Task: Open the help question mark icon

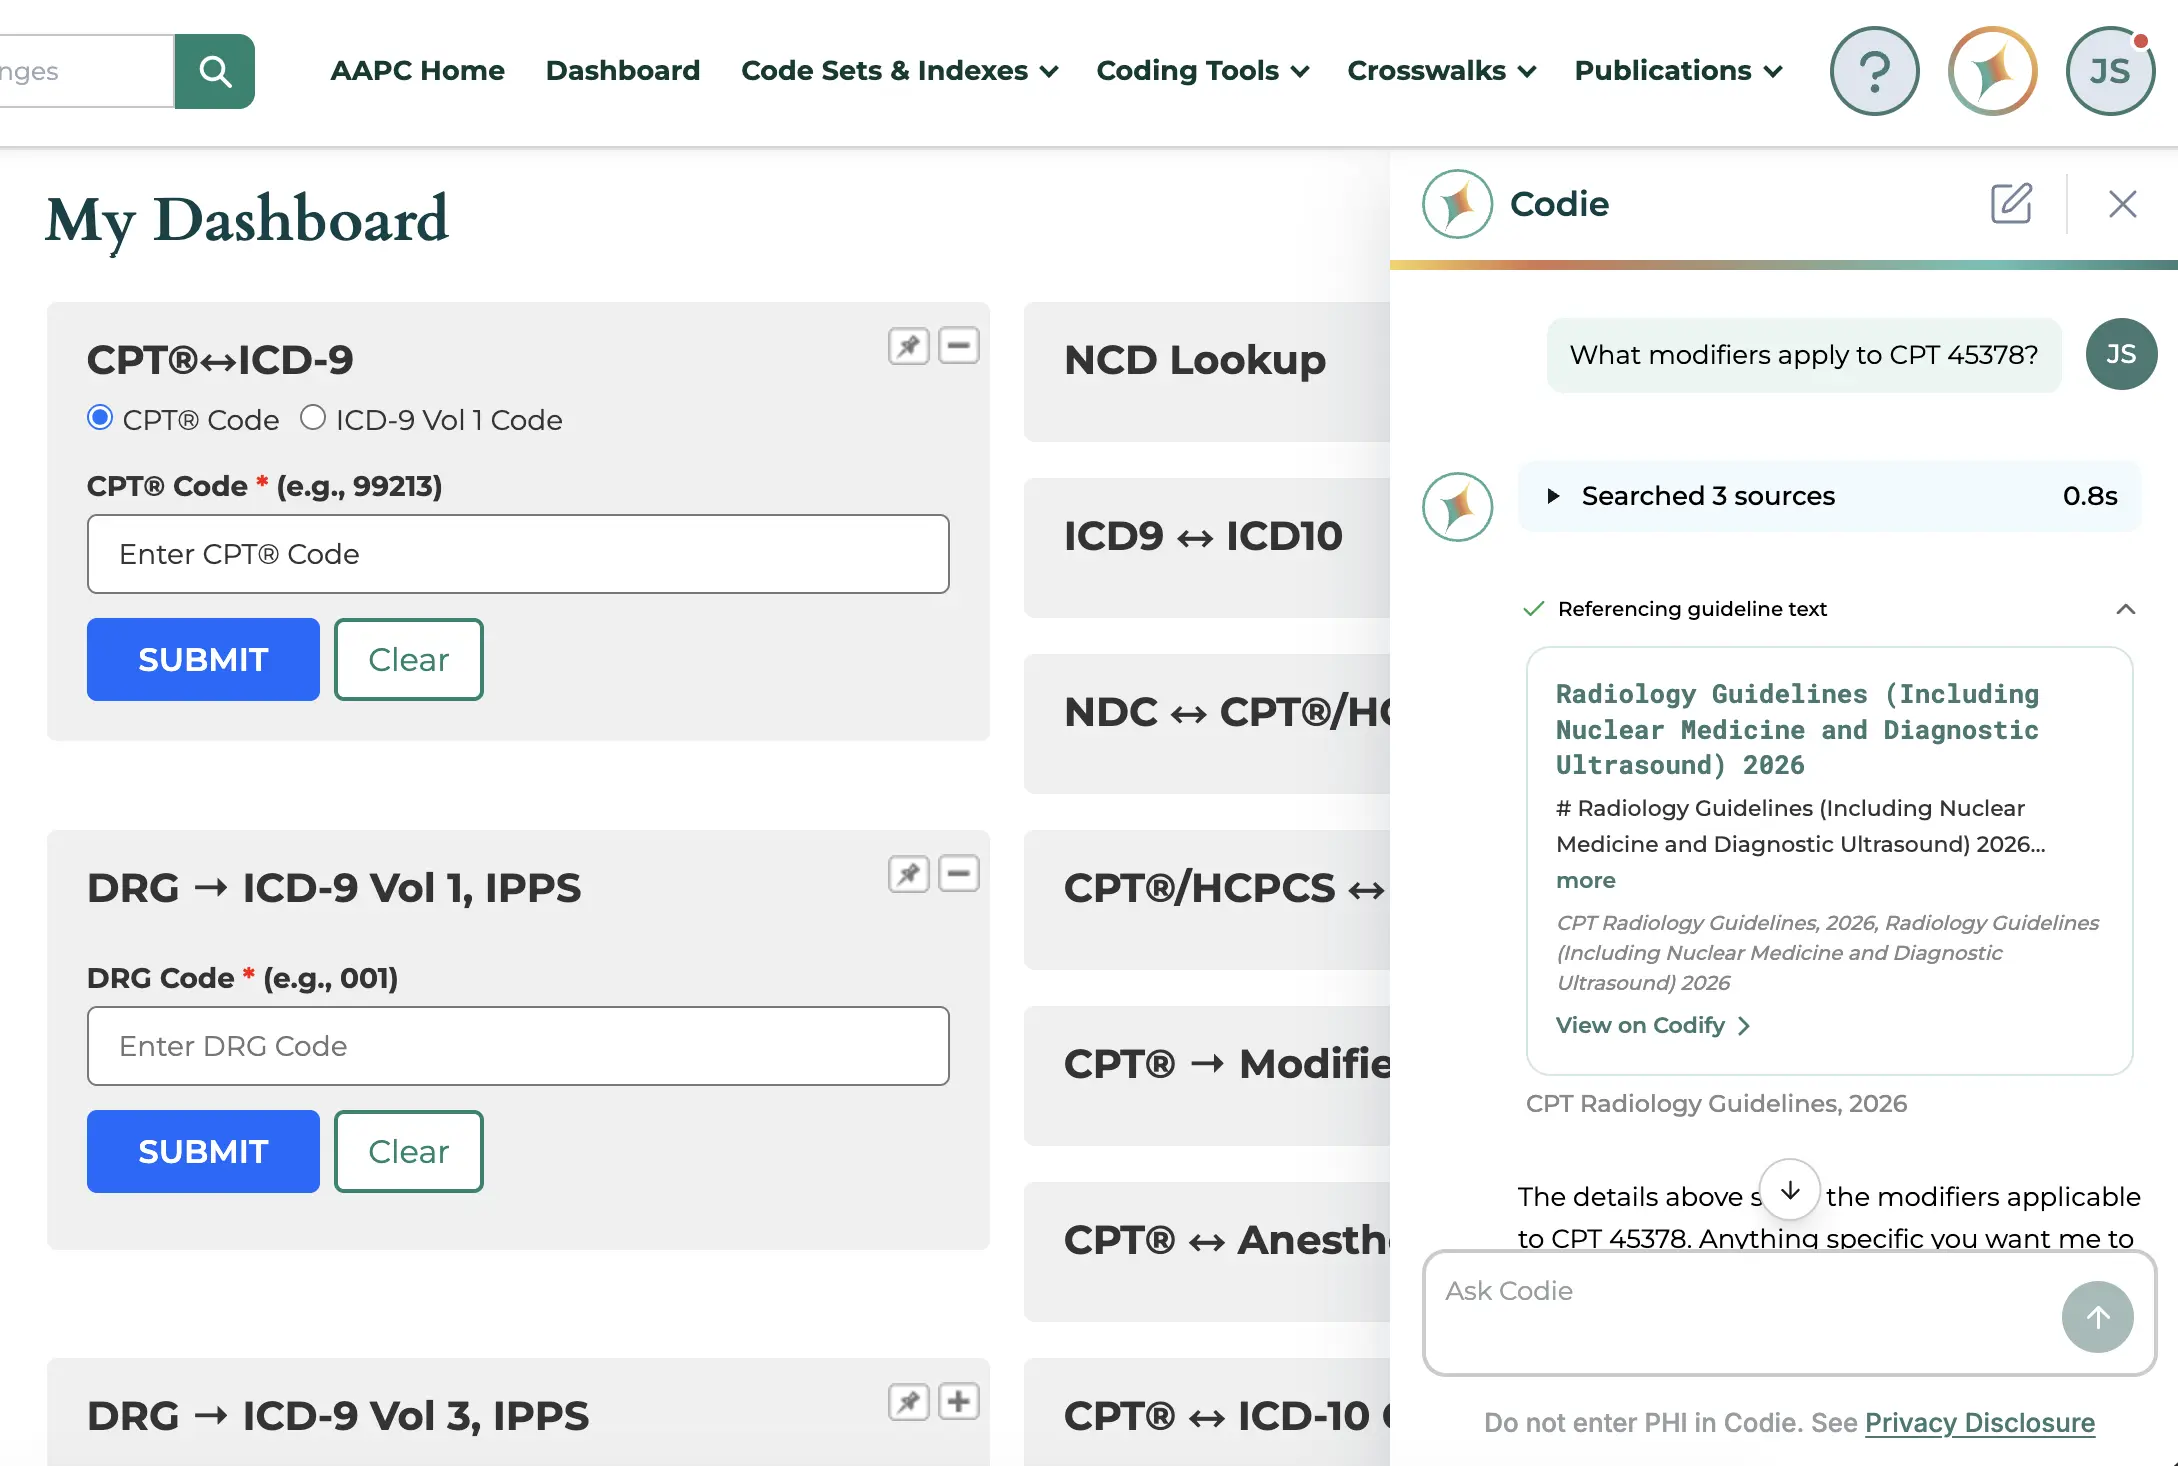Action: coord(1874,71)
